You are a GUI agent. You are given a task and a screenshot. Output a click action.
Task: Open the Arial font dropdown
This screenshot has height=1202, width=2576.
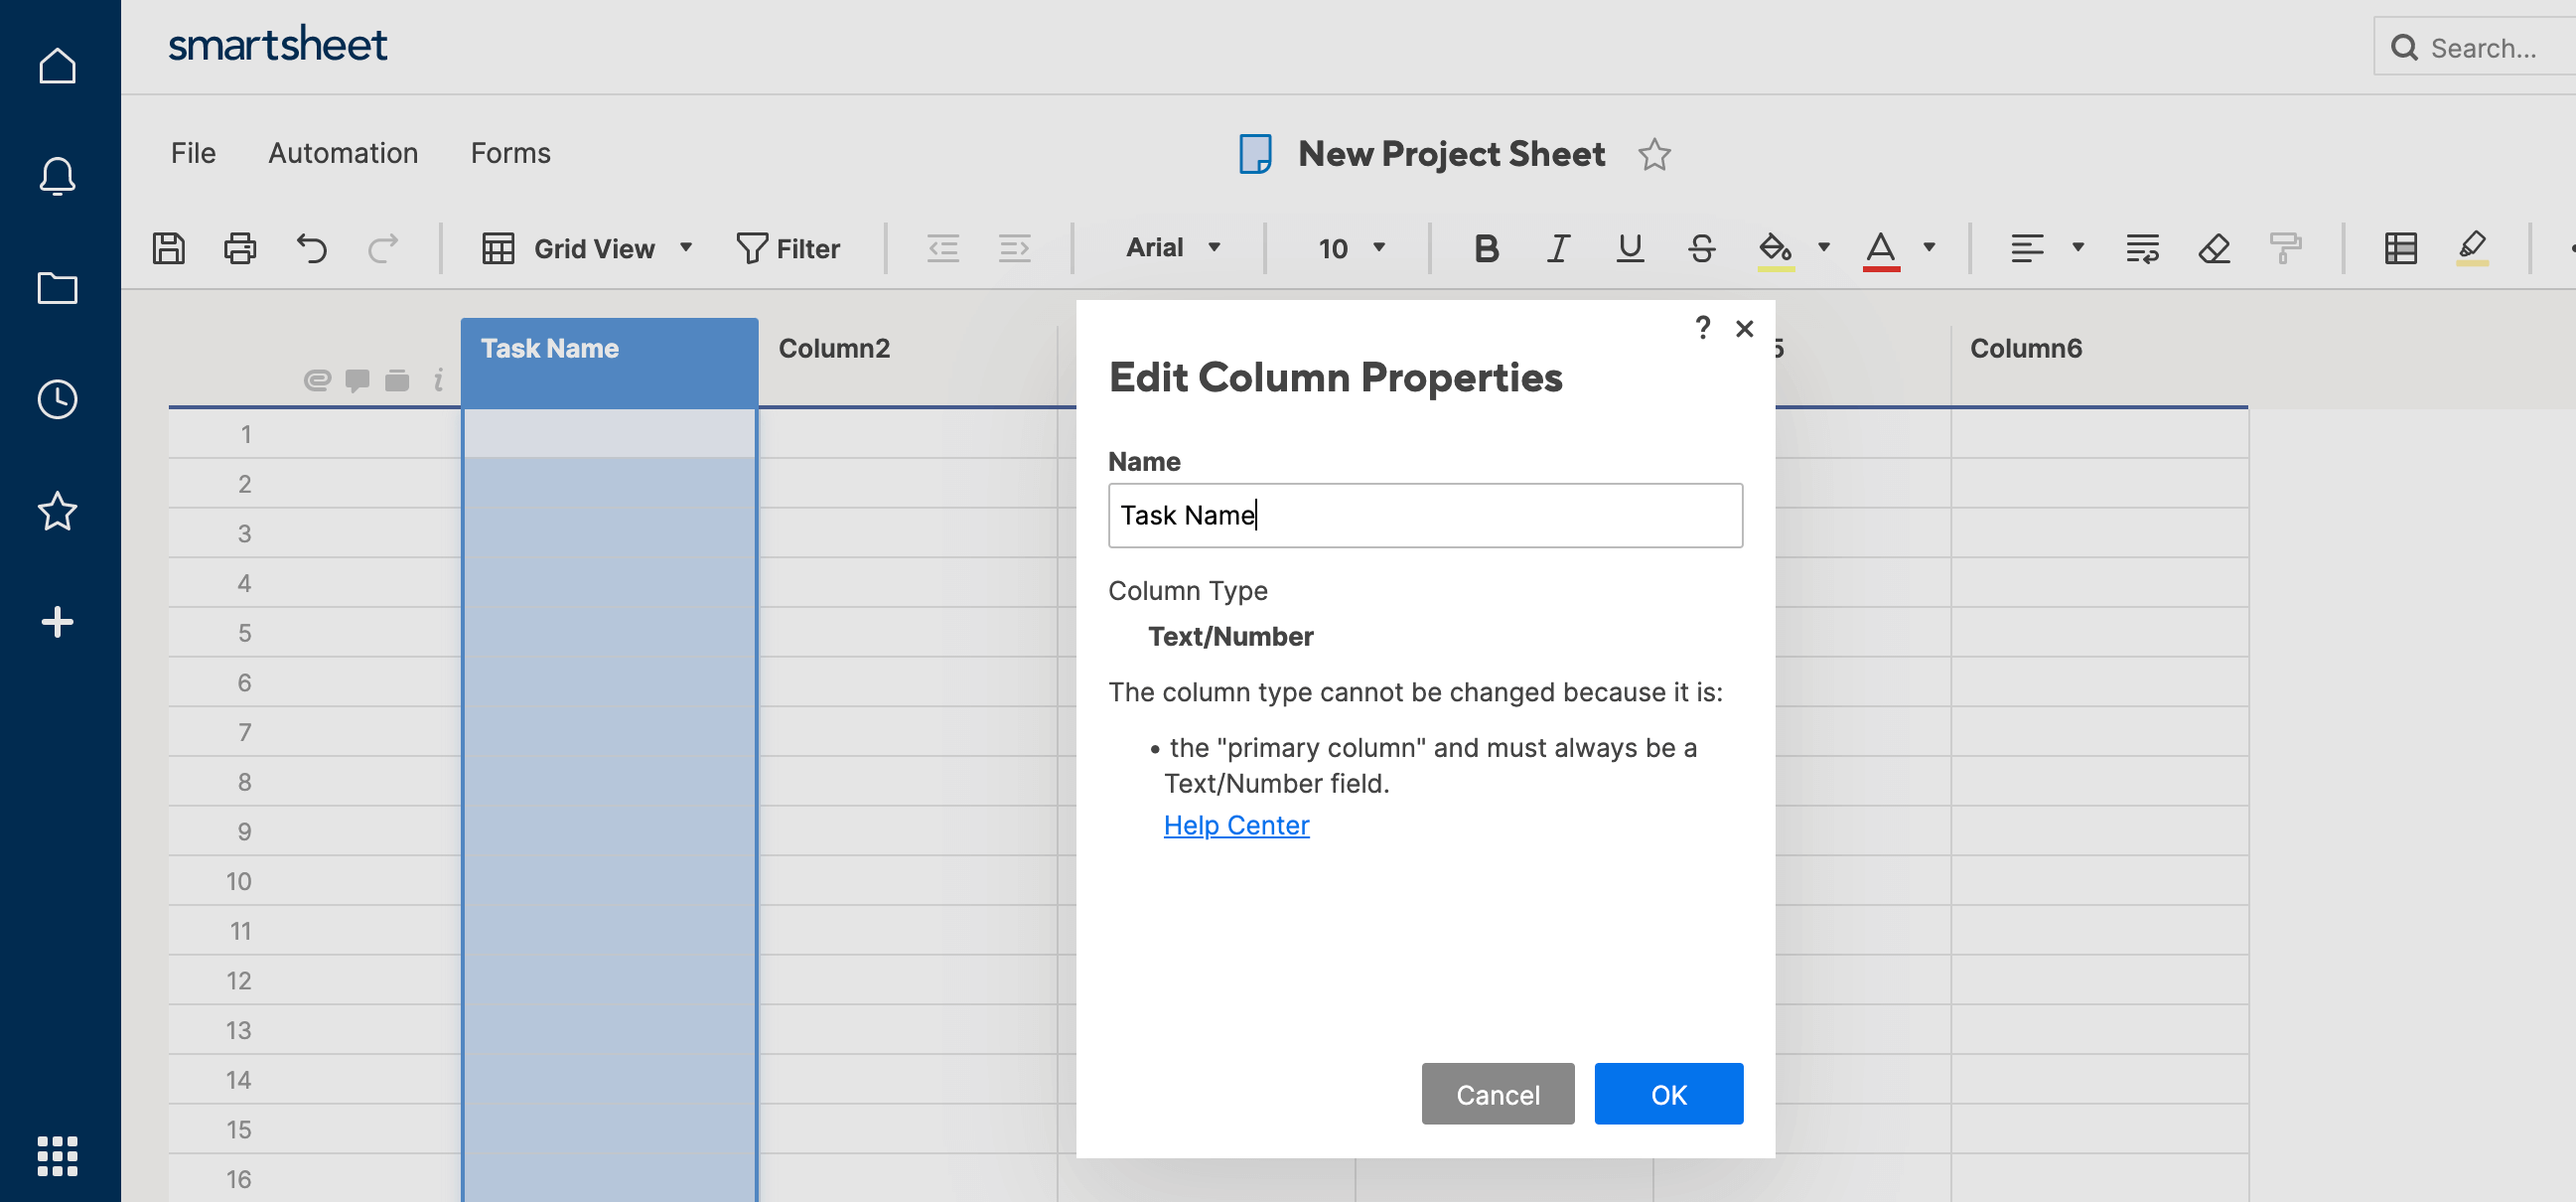point(1172,248)
